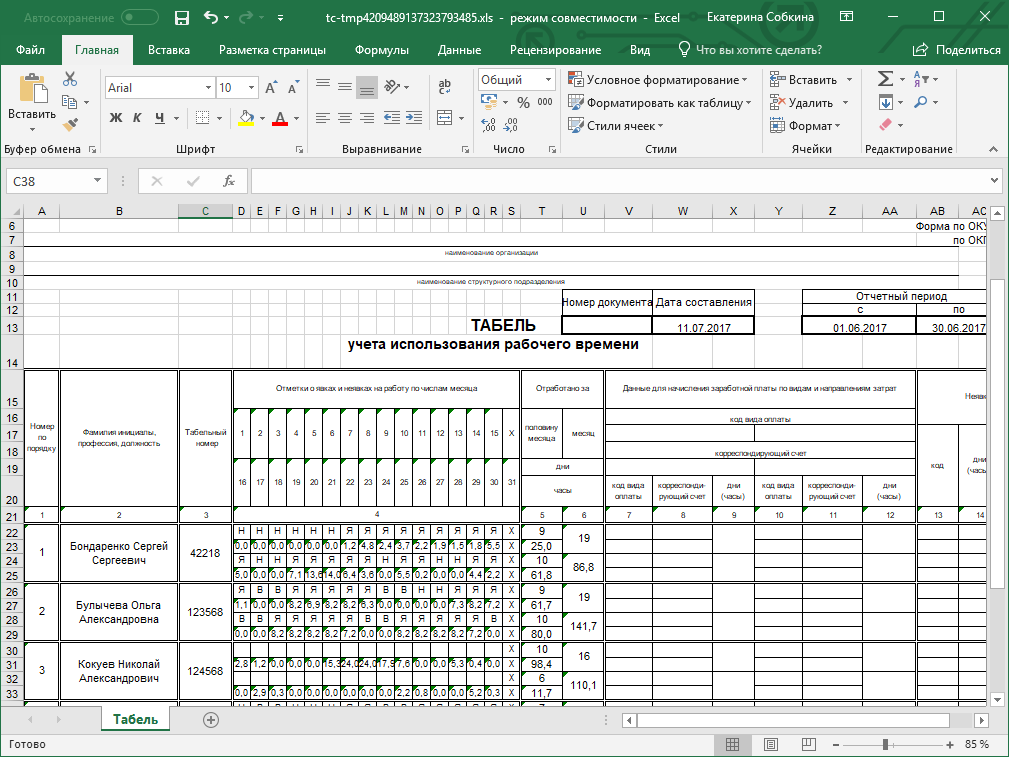1009x757 pixels.
Task: Expand the Условное форматирование dropdown
Action: pyautogui.click(x=658, y=80)
